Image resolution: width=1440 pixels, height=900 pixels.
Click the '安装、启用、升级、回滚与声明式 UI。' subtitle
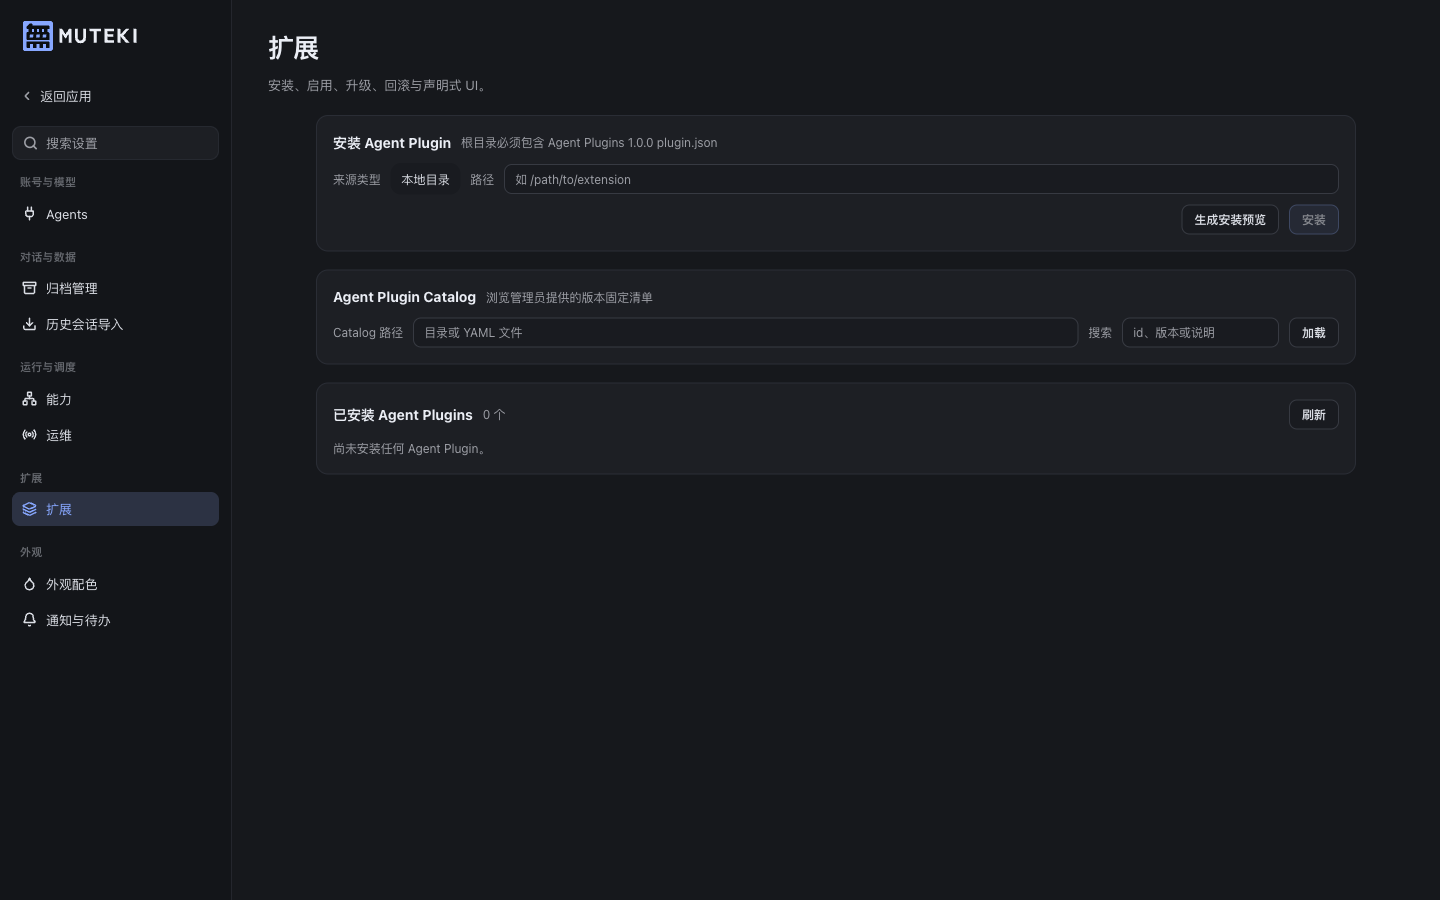[x=379, y=86]
